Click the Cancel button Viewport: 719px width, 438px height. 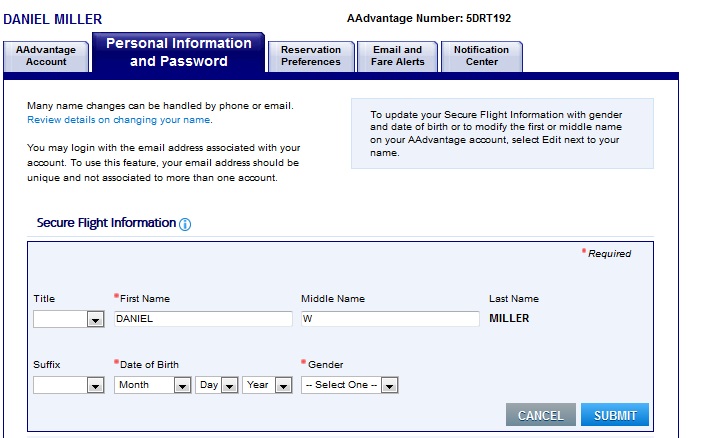(540, 415)
